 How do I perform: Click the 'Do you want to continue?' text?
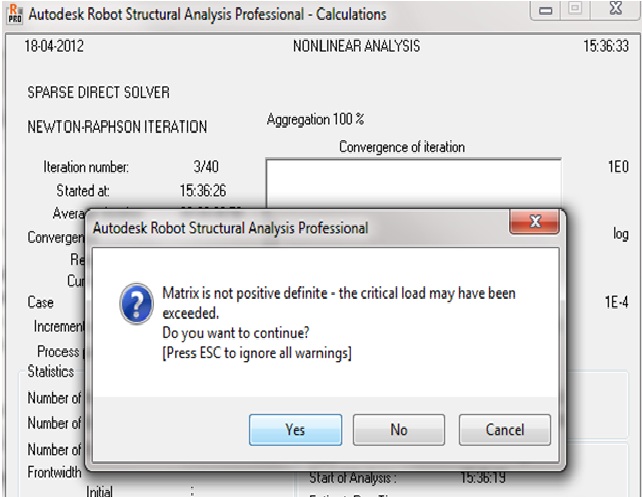(x=236, y=333)
